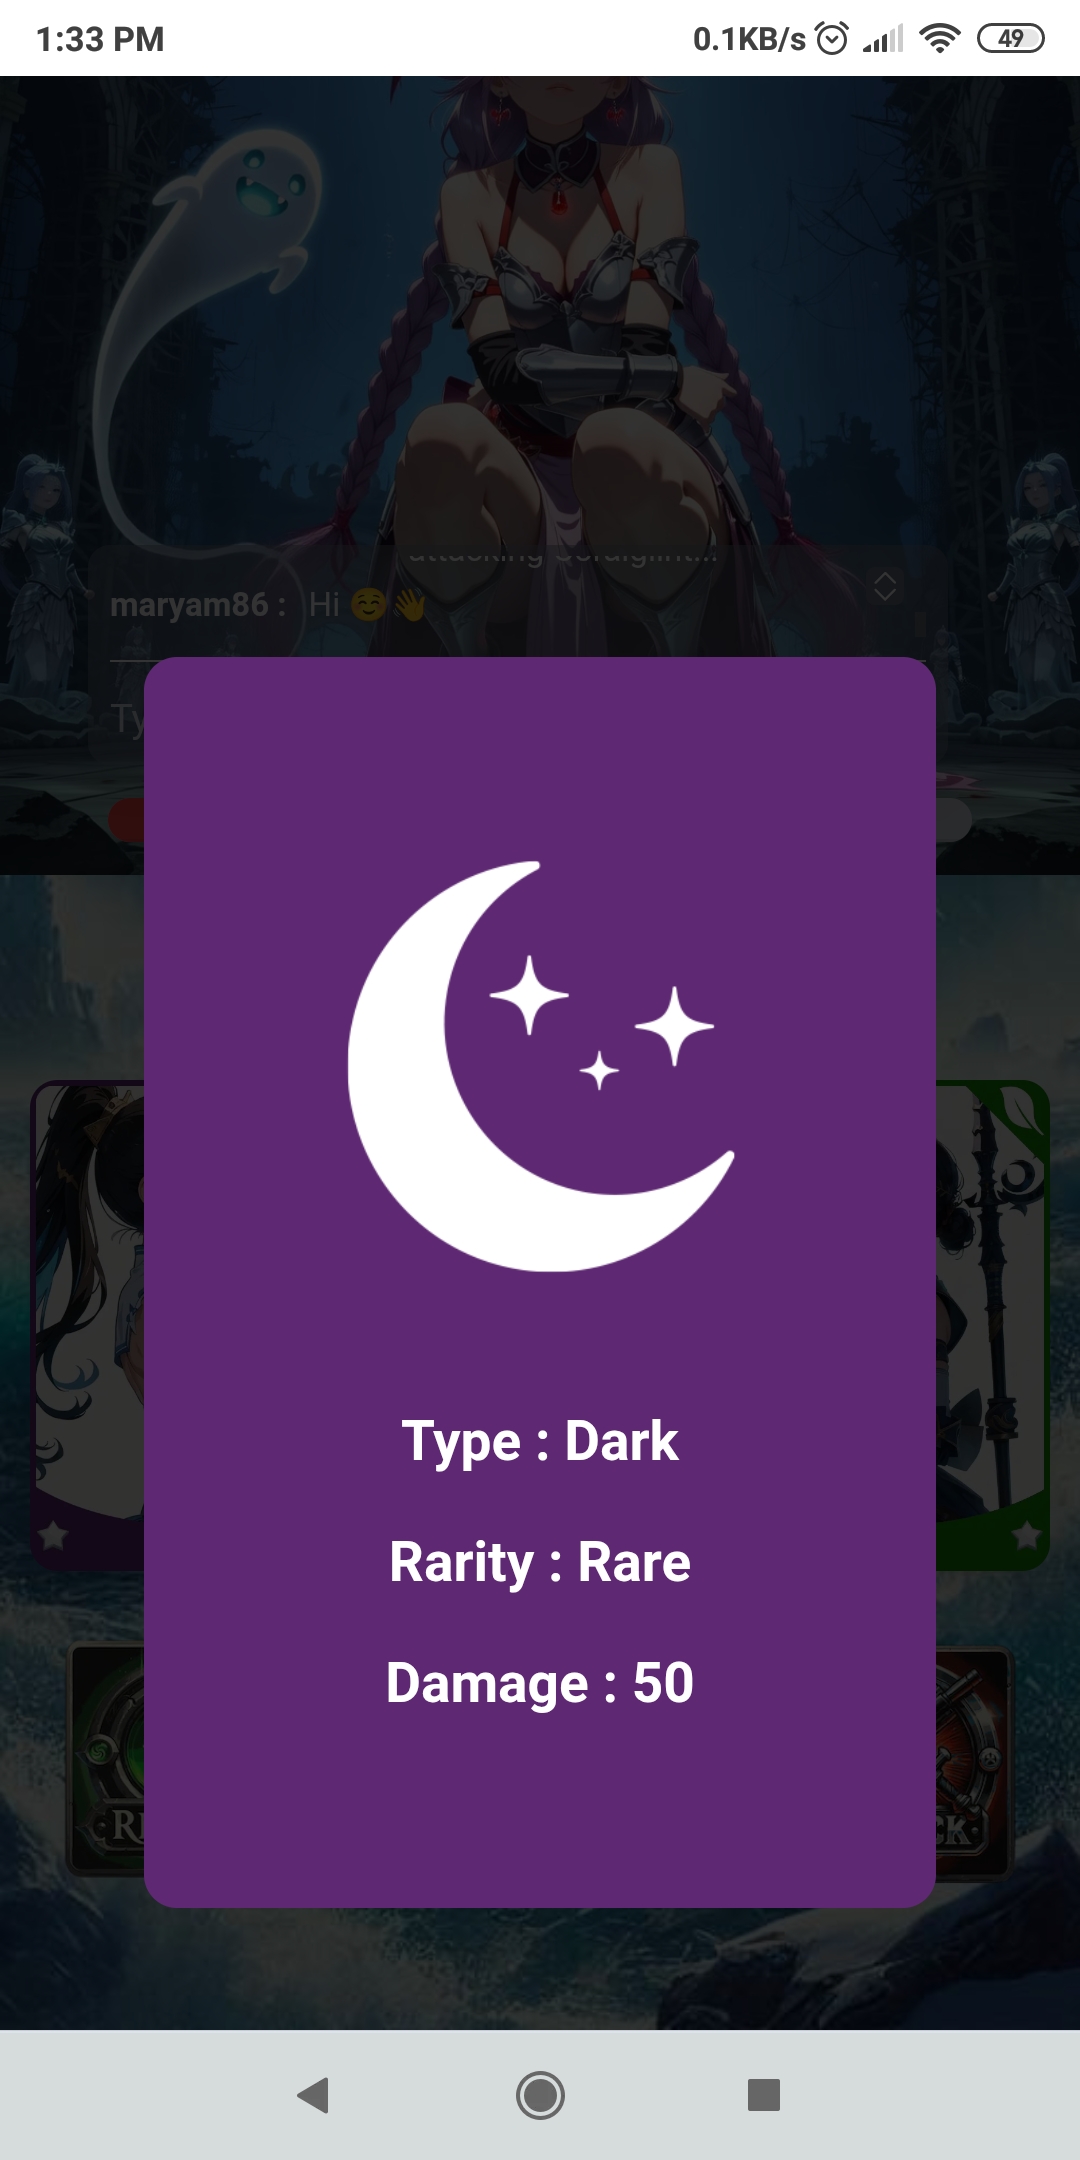This screenshot has height=2160, width=1080.
Task: Tap the crescent moon Dark type icon
Action: pos(541,1066)
